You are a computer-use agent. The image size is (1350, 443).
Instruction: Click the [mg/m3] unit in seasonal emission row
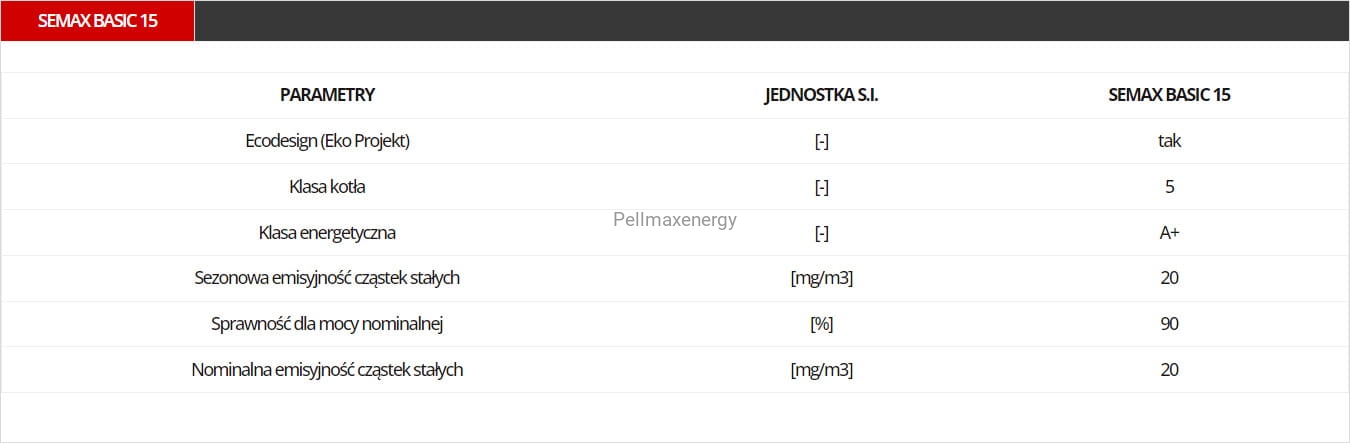point(821,278)
